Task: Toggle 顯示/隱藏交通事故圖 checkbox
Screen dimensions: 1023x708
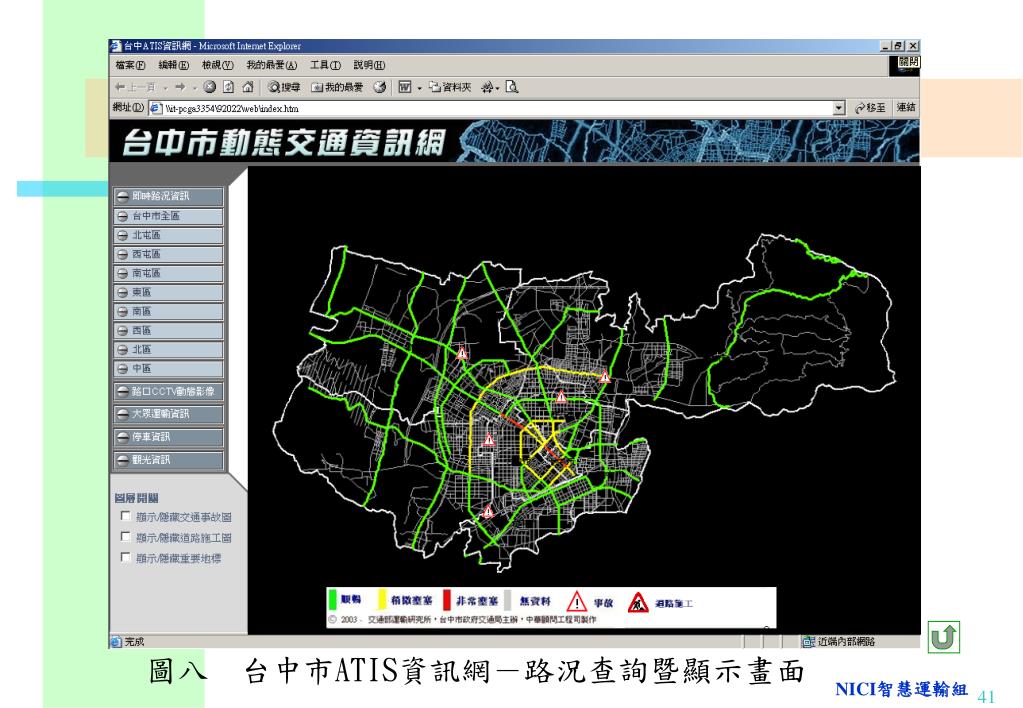Action: [126, 516]
